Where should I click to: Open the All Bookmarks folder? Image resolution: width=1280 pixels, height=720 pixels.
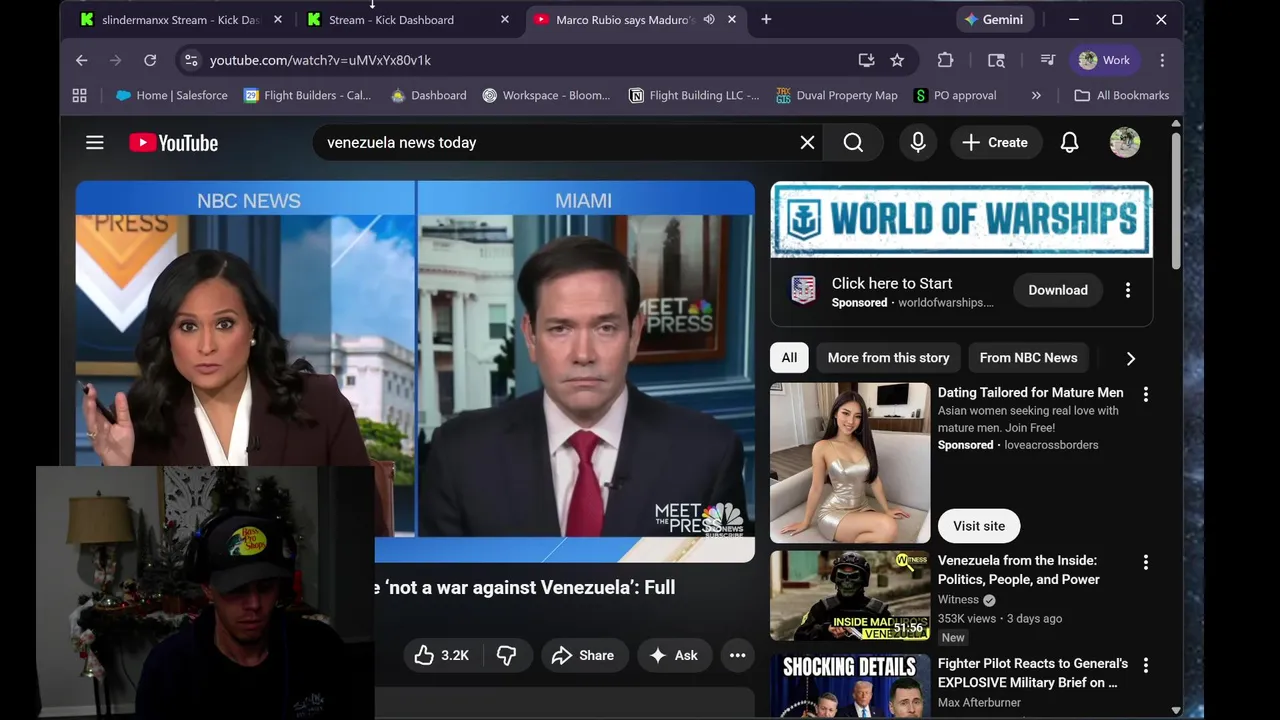point(1121,95)
